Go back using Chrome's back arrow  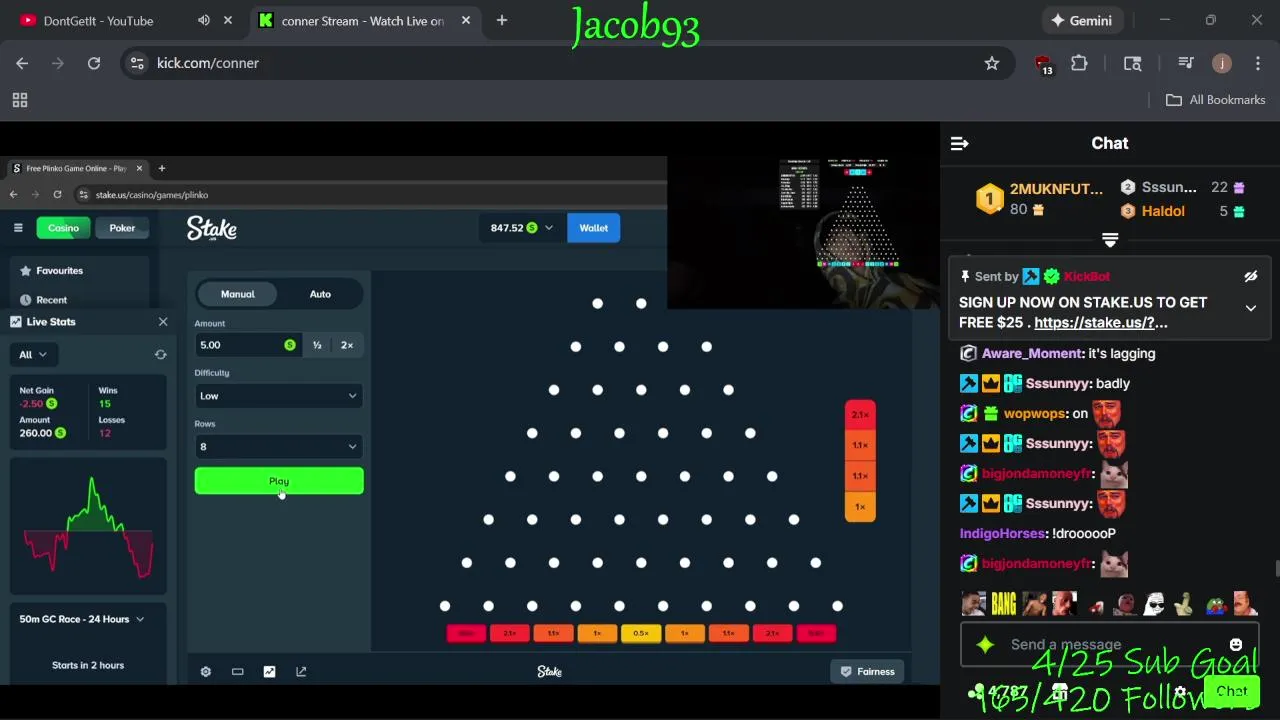[x=22, y=63]
